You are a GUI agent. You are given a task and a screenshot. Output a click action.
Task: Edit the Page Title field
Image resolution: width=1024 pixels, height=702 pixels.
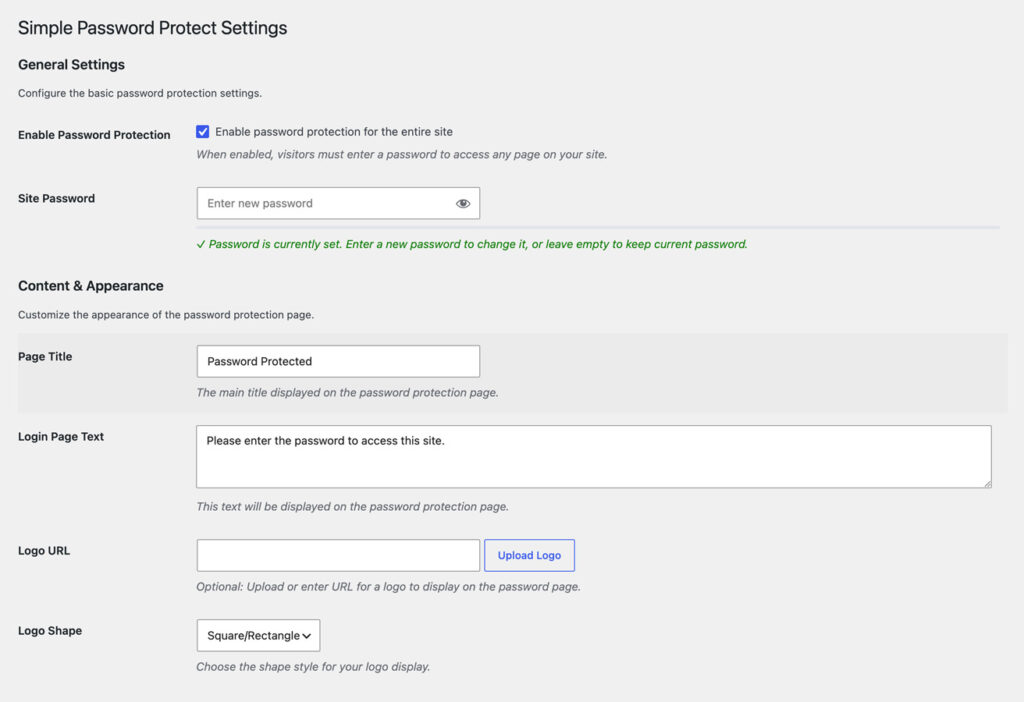click(338, 361)
